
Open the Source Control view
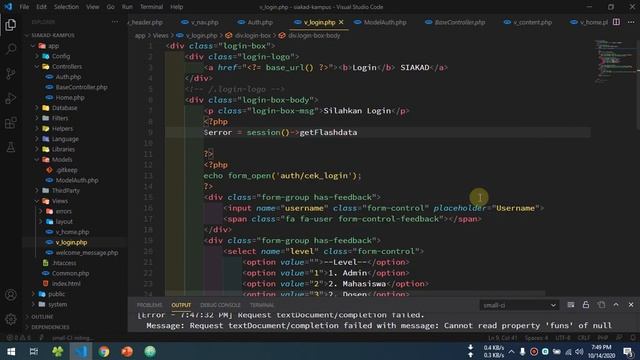11,73
